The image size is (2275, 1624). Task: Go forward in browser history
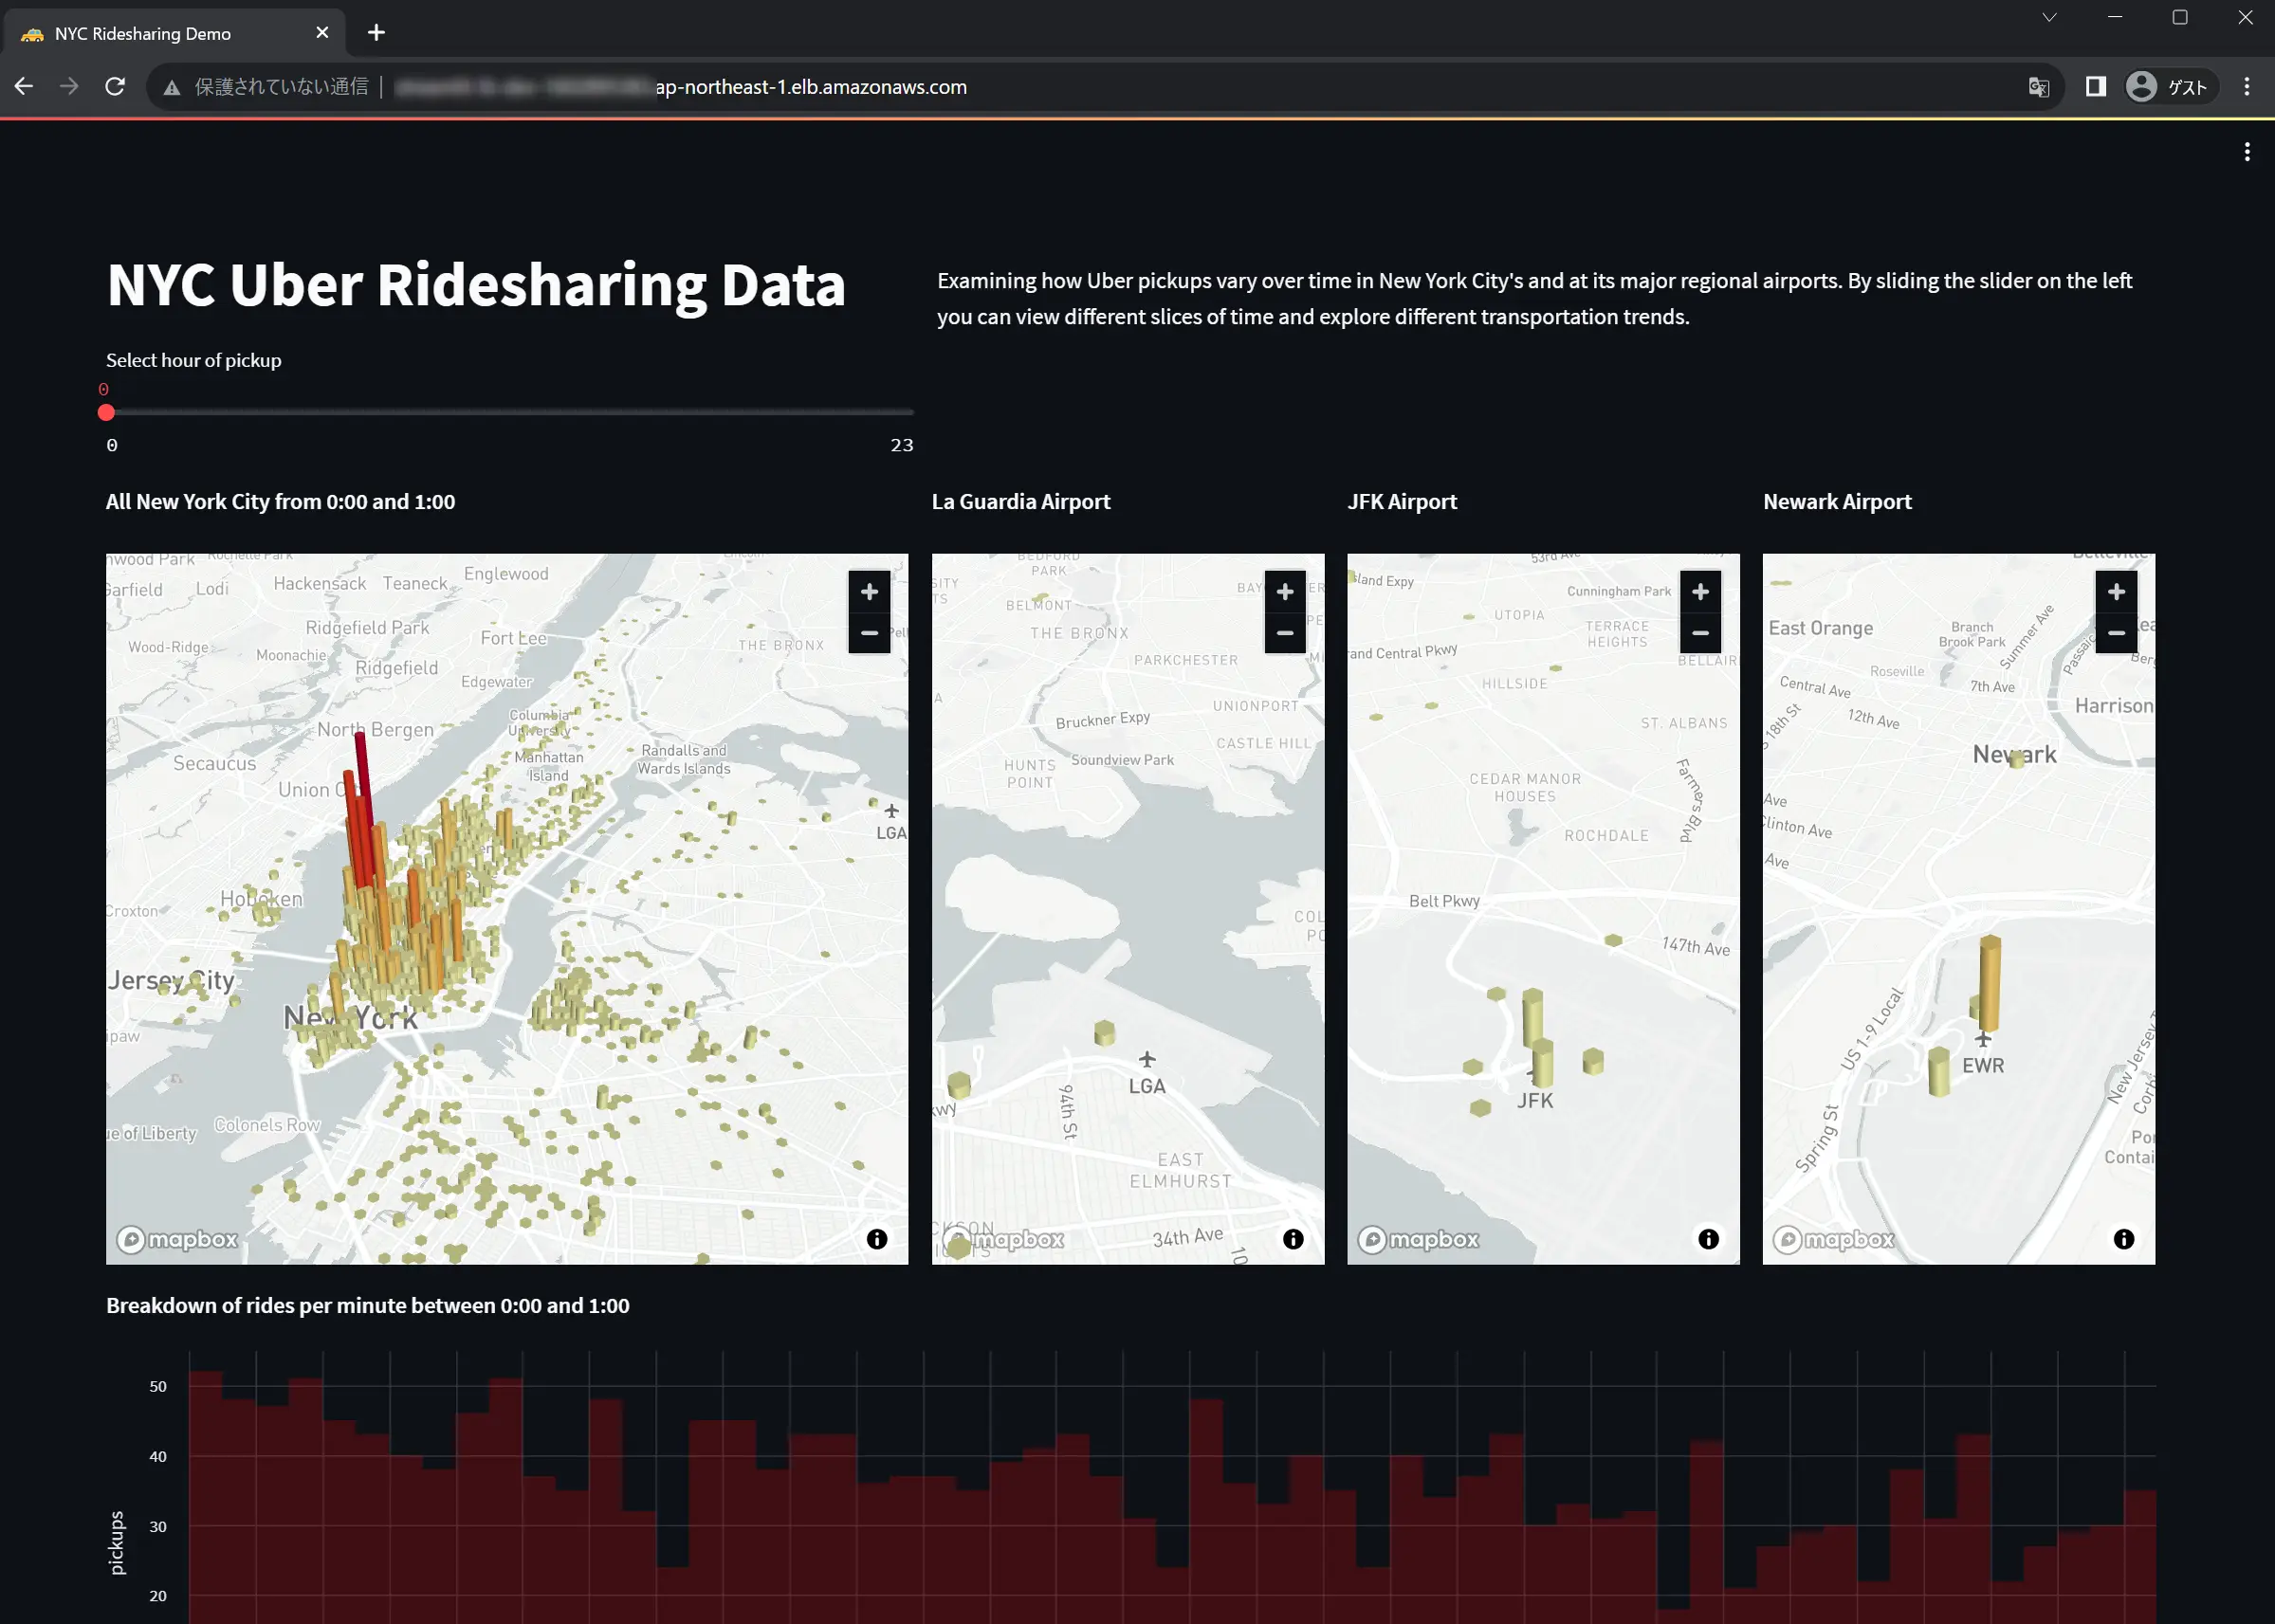click(x=69, y=87)
